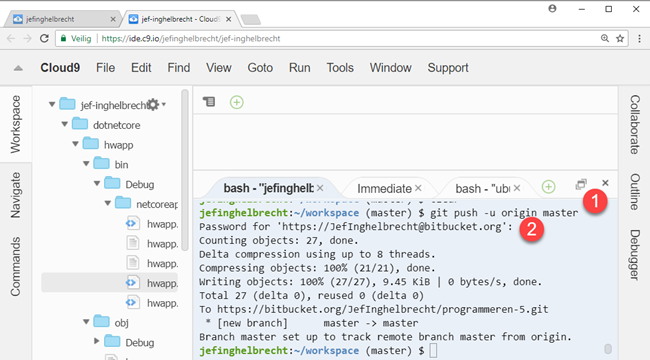Open the Outline side panel
650x360 pixels.
pos(635,192)
